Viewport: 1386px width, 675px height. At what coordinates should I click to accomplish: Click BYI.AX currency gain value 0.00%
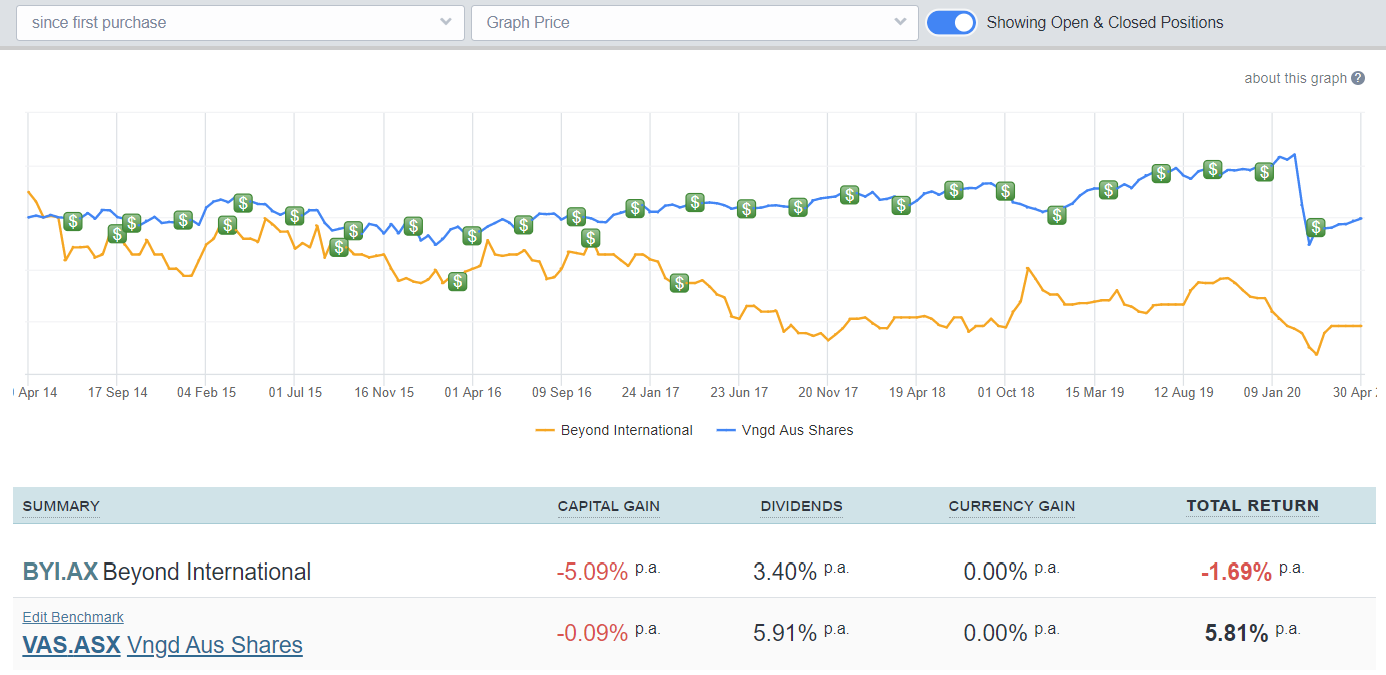995,572
